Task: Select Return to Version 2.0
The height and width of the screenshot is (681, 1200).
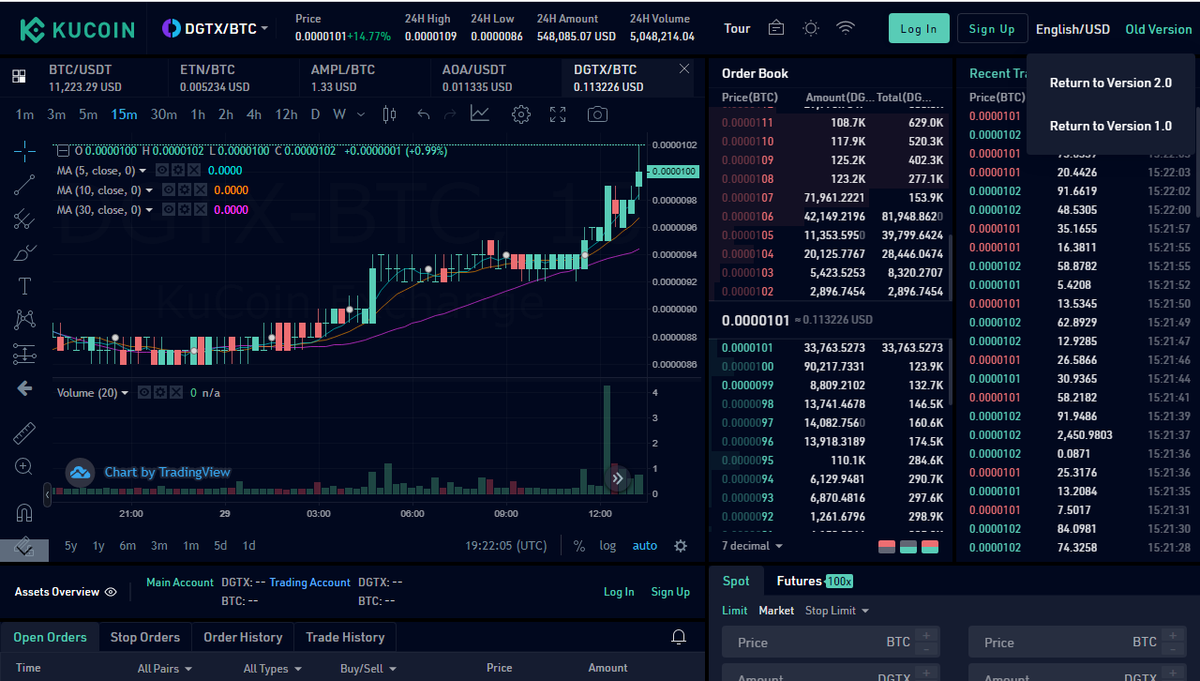Action: pyautogui.click(x=1111, y=83)
